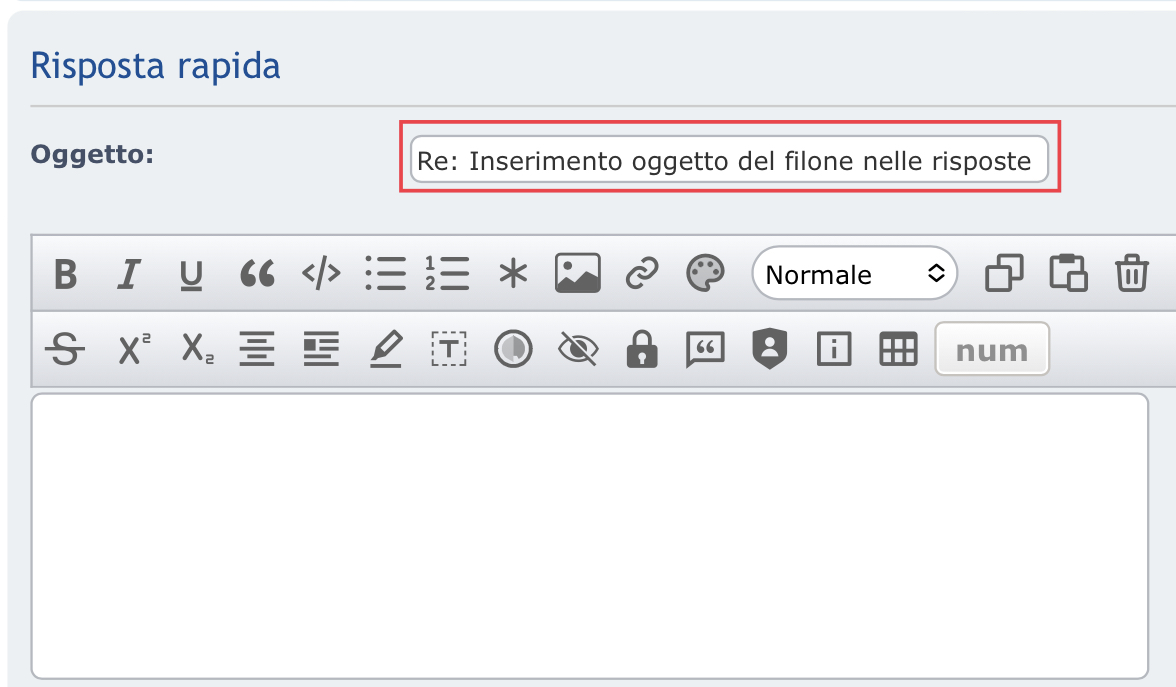Click the trash icon in toolbar
The width and height of the screenshot is (1176, 687).
(x=1131, y=274)
